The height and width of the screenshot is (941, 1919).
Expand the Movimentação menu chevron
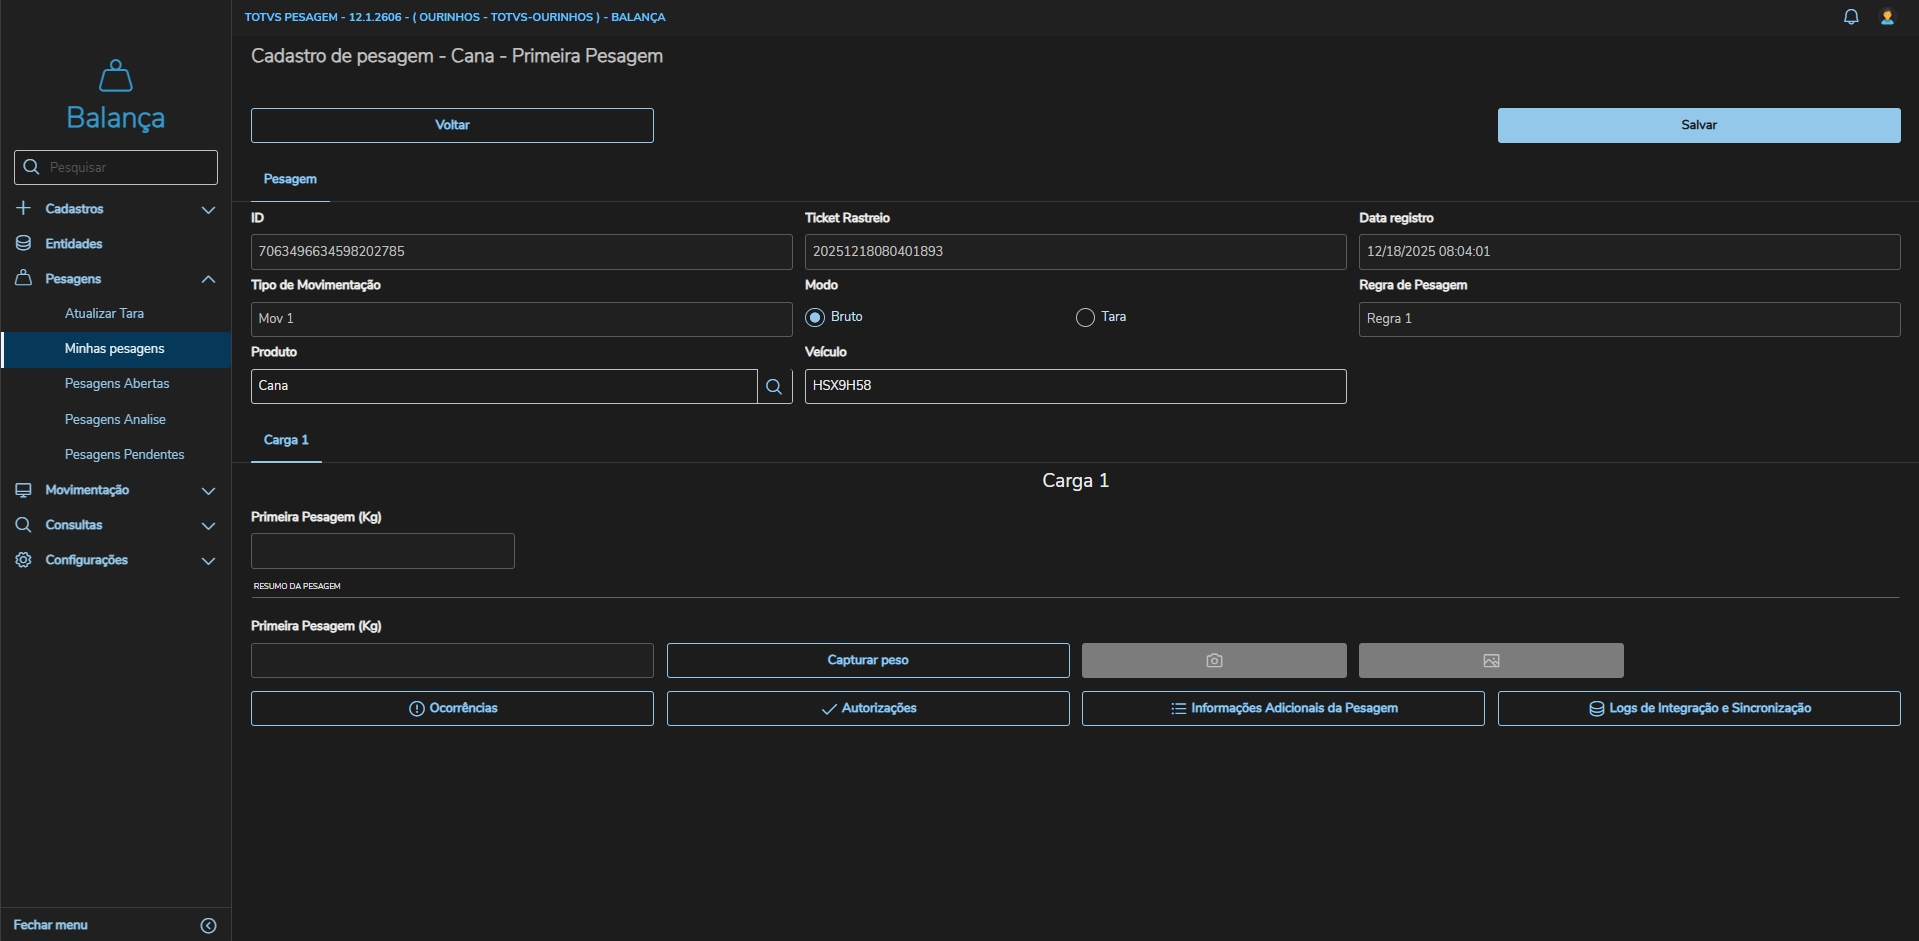point(208,491)
